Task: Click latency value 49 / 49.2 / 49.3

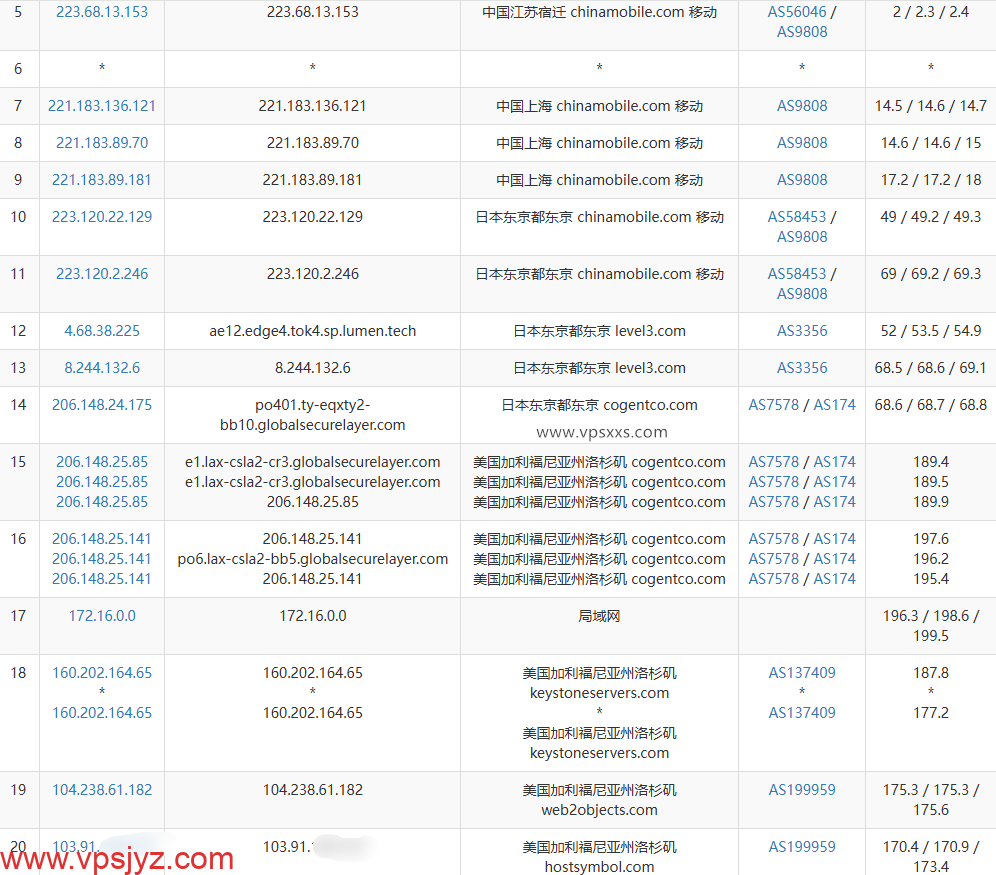Action: (931, 217)
